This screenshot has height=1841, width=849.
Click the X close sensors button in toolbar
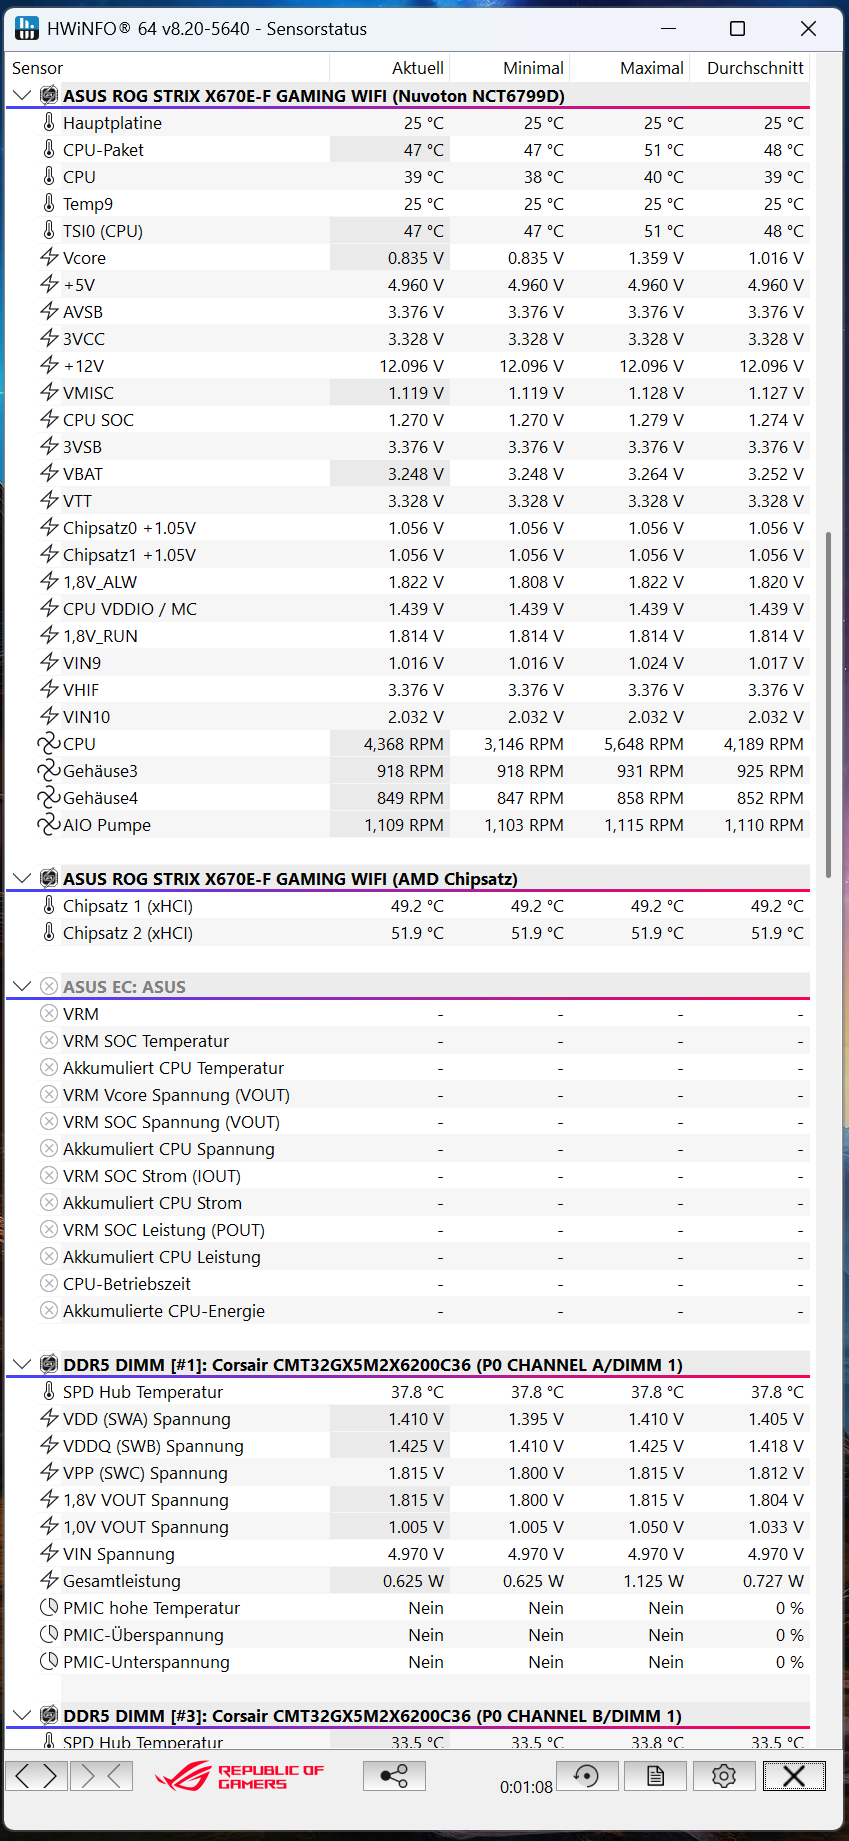(x=794, y=1776)
